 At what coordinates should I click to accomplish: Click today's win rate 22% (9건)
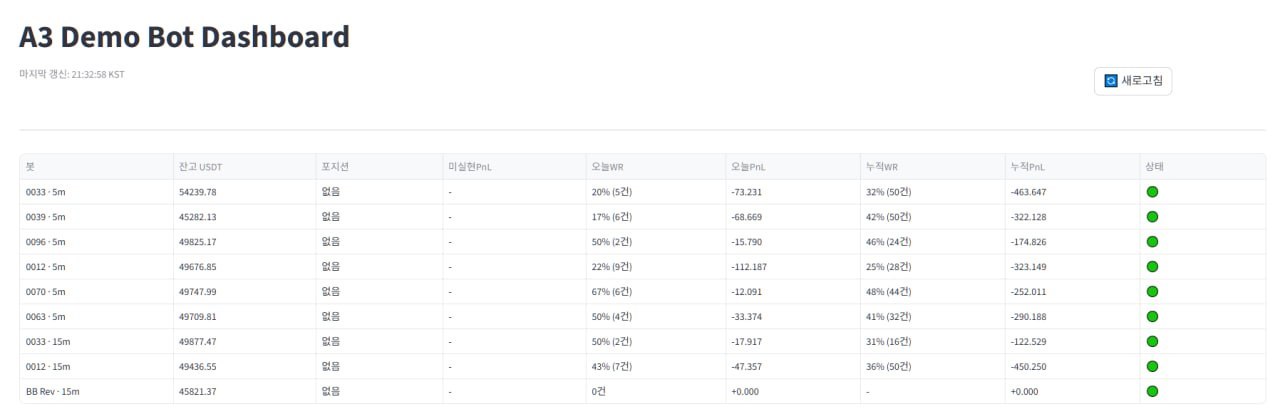tap(612, 267)
